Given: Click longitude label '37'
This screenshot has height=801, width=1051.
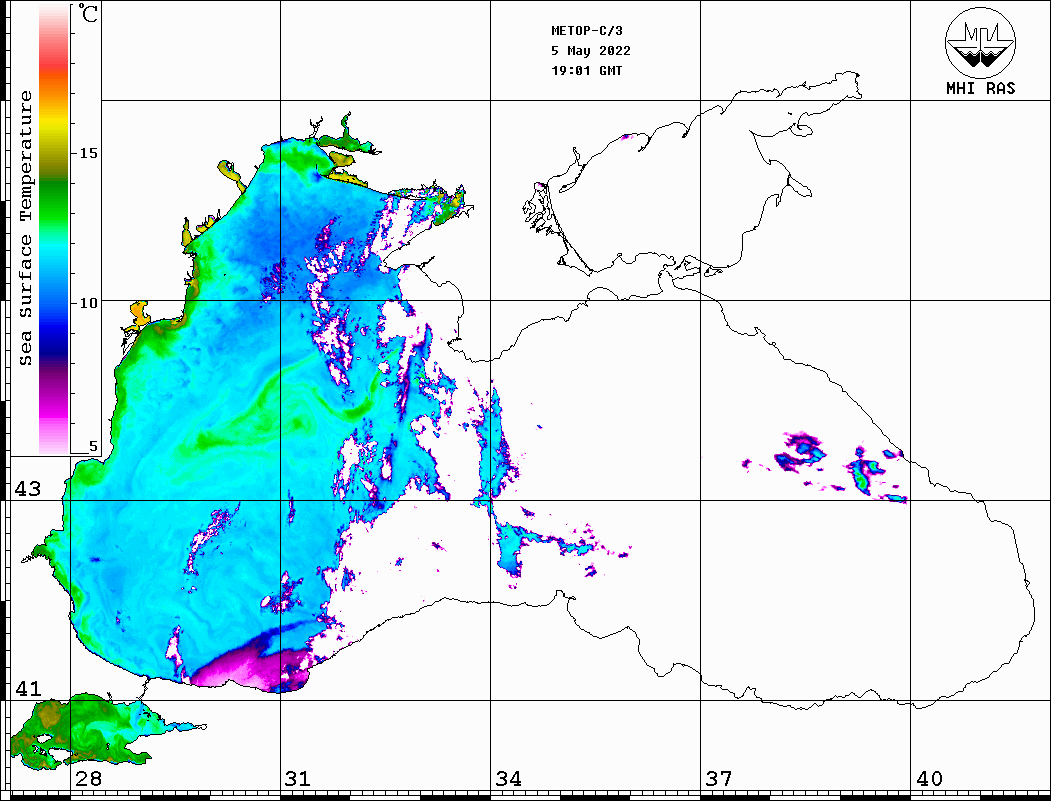Looking at the screenshot, I should pyautogui.click(x=719, y=779).
